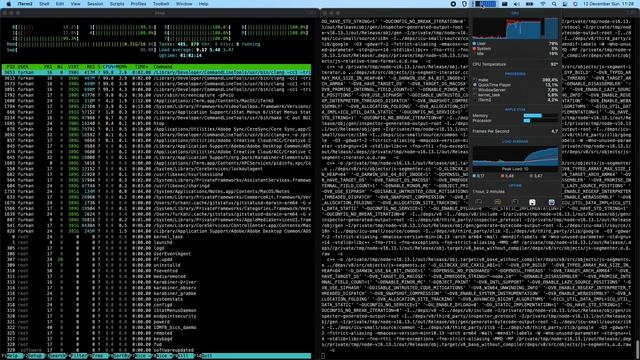Select the launchd row in htop
This screenshot has width=640, height=360.
tap(157, 242)
